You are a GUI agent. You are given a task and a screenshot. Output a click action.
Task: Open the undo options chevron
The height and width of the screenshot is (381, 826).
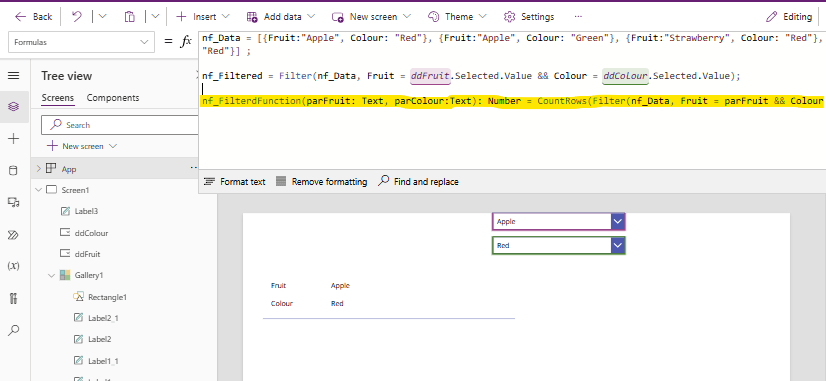(102, 17)
